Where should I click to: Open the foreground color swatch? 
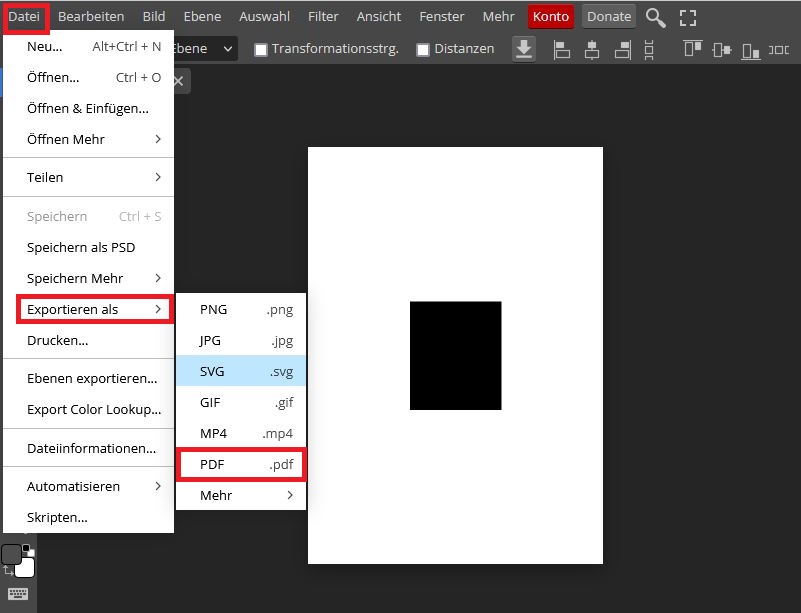(x=12, y=555)
